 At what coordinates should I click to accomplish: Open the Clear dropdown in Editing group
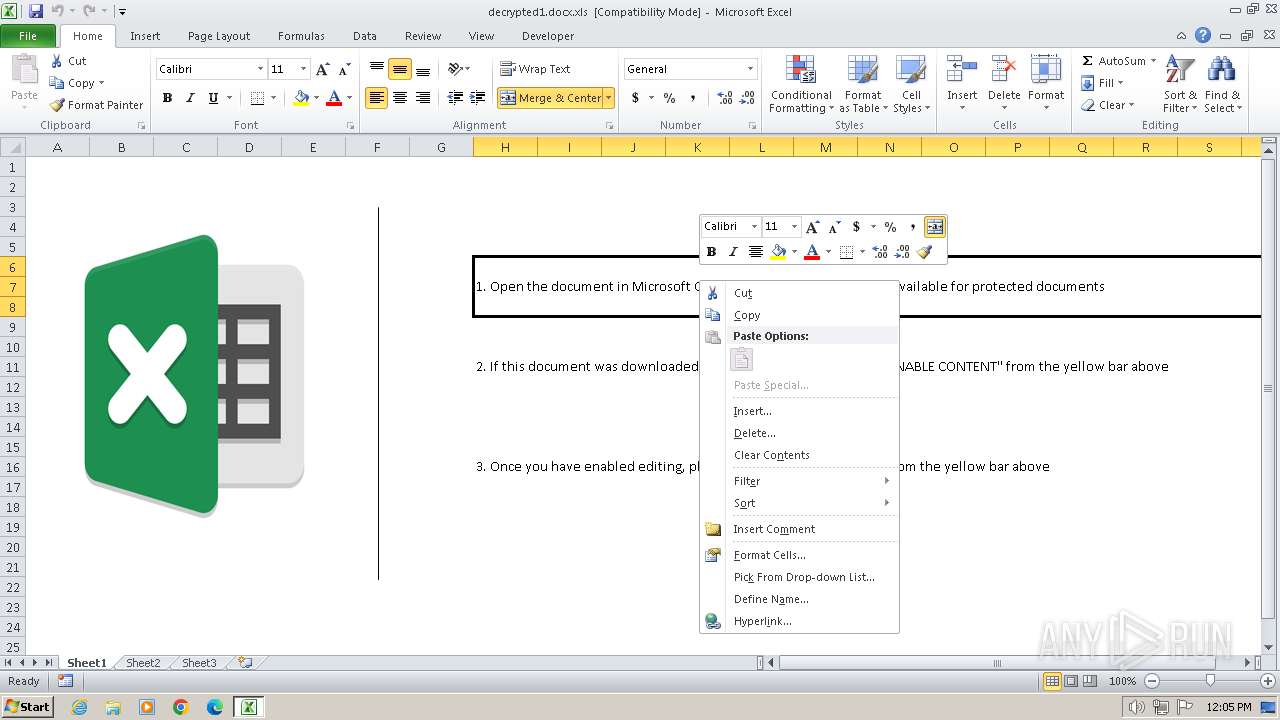tap(1107, 105)
